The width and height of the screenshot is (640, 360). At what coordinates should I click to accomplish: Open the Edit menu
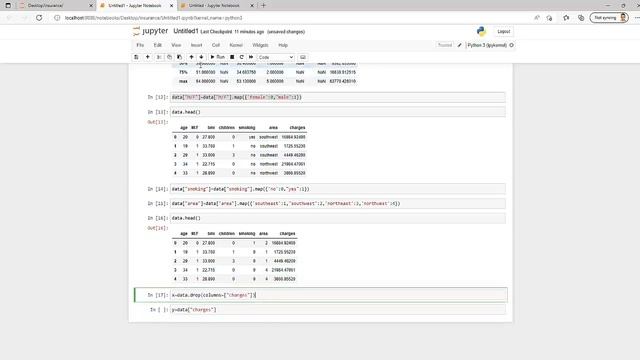tap(158, 45)
